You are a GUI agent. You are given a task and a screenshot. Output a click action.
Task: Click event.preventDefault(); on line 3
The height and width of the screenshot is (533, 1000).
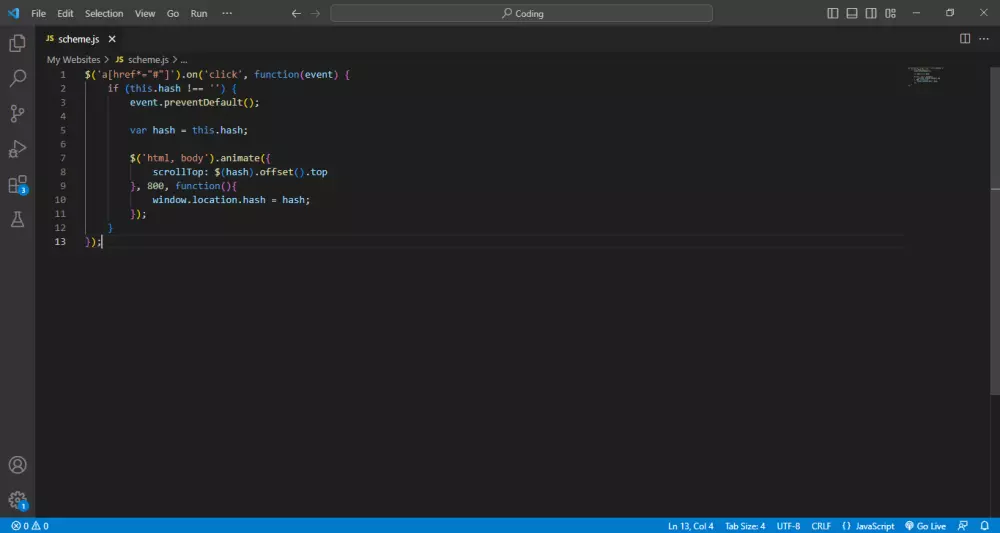(195, 102)
